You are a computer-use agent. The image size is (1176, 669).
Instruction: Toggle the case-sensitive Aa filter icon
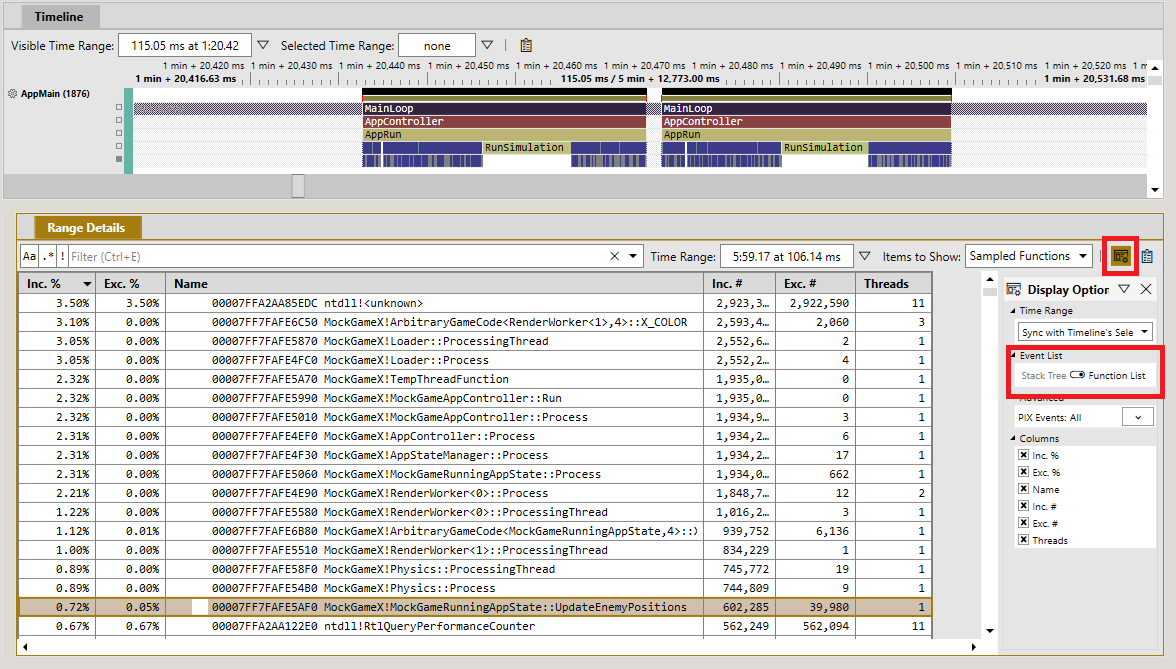coord(29,256)
